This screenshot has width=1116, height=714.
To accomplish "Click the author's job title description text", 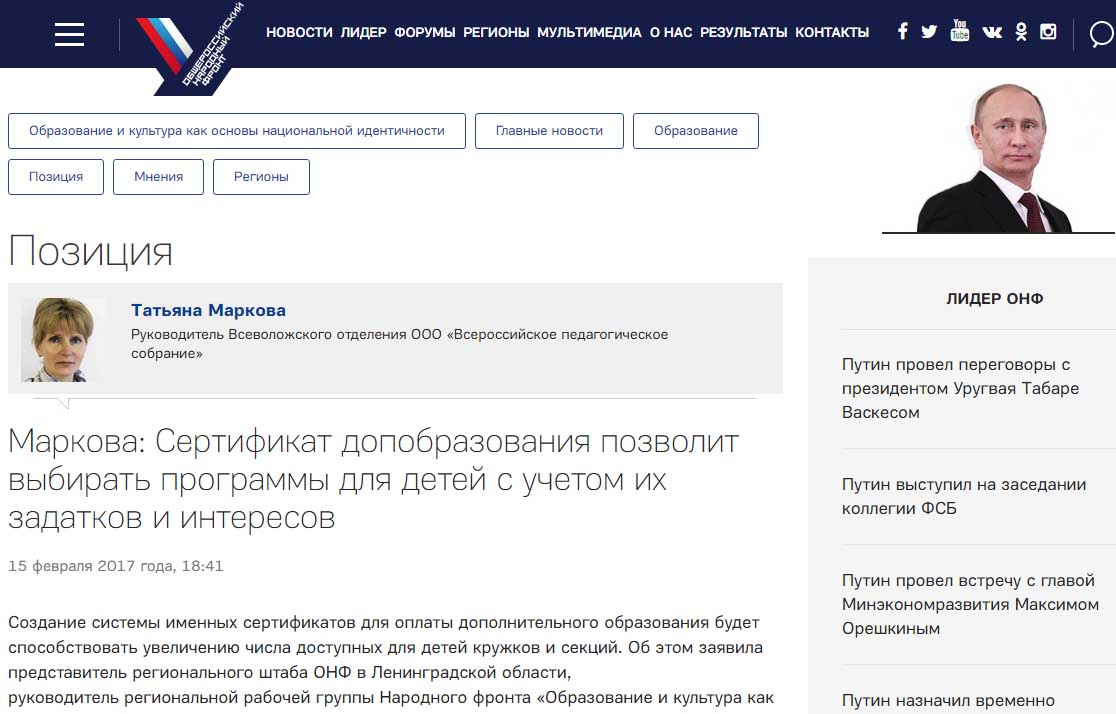I will (399, 344).
